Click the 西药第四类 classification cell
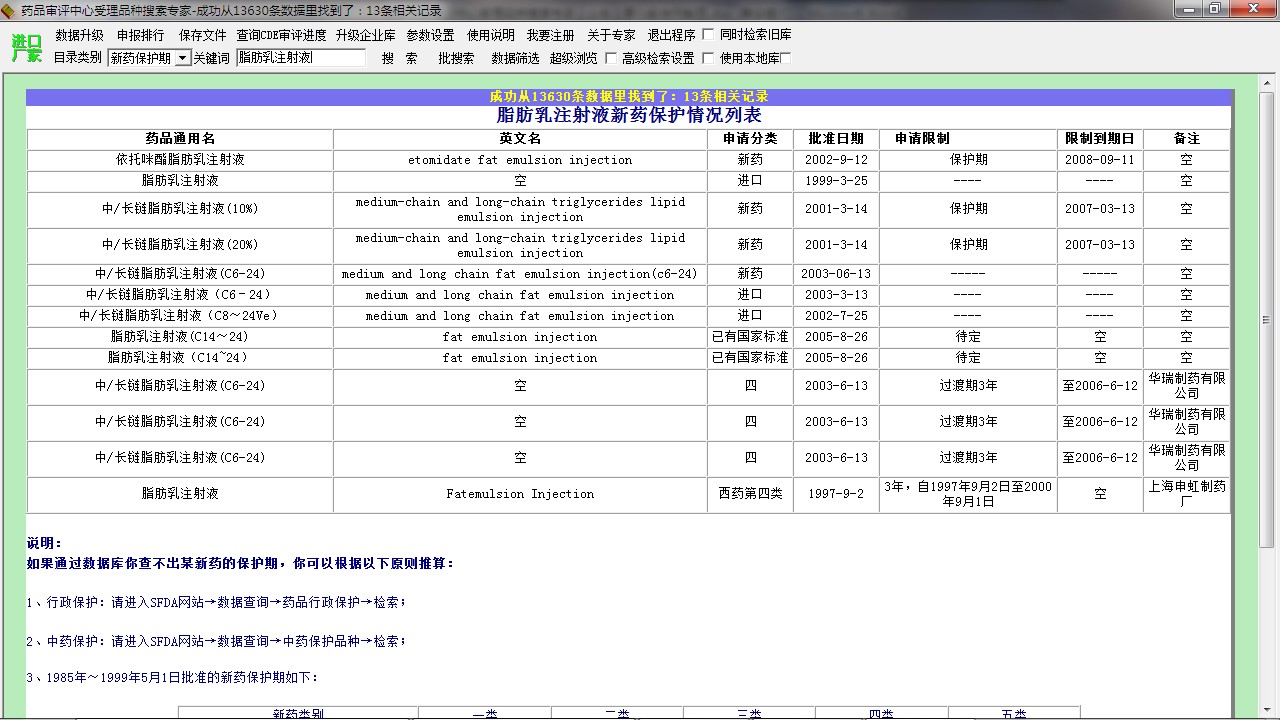The width and height of the screenshot is (1280, 720). (x=750, y=494)
